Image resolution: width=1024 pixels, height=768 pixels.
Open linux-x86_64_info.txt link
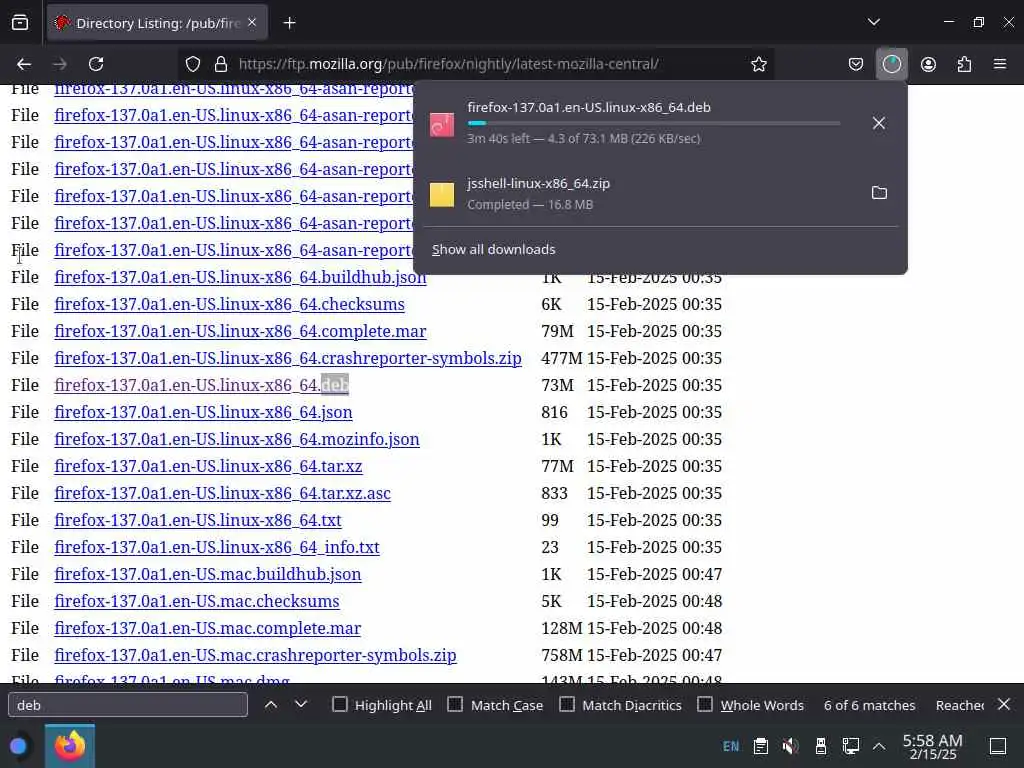[217, 547]
